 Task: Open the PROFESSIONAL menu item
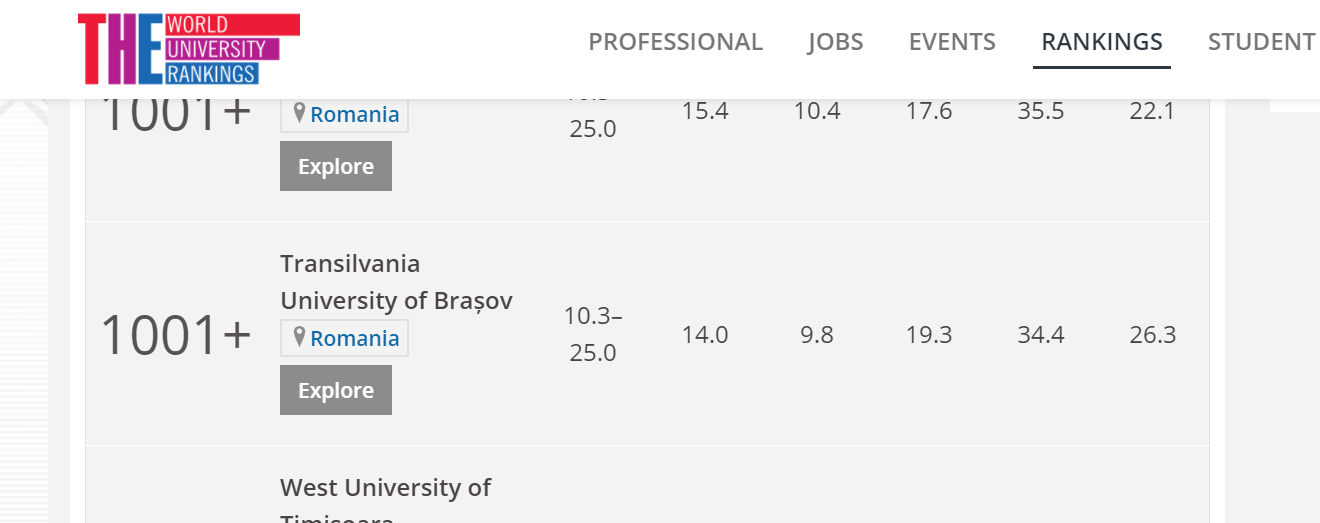pyautogui.click(x=675, y=42)
